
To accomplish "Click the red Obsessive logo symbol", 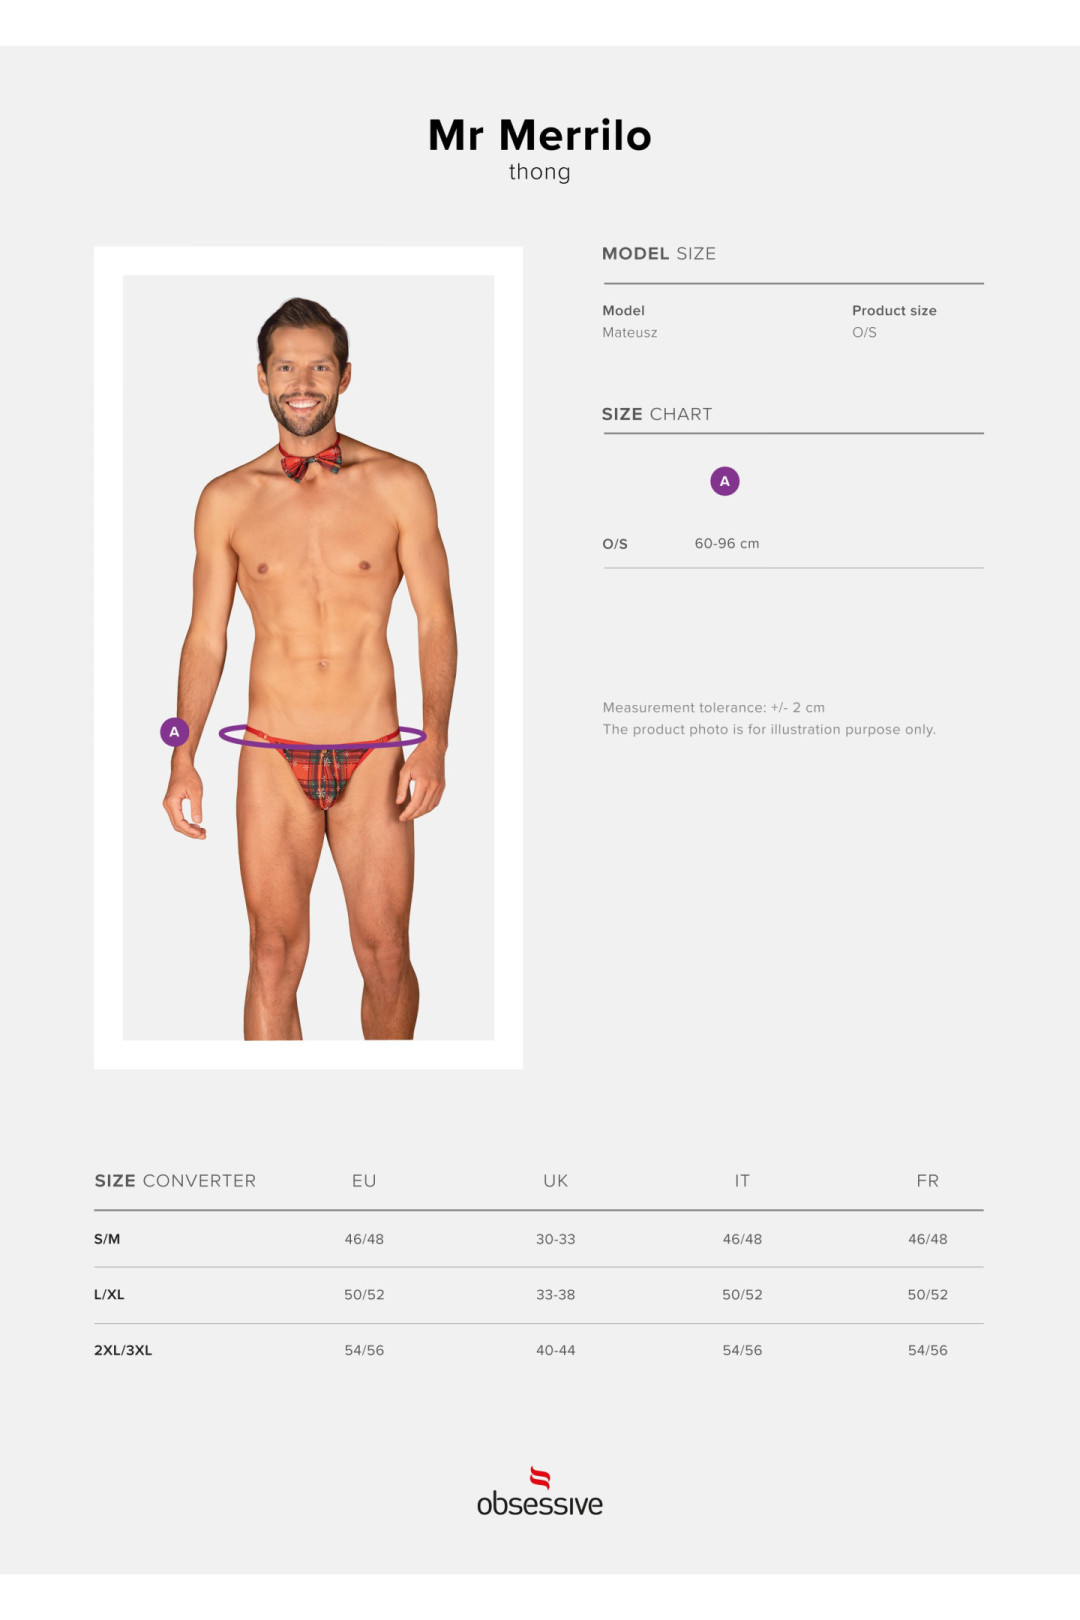I will click(x=540, y=1478).
